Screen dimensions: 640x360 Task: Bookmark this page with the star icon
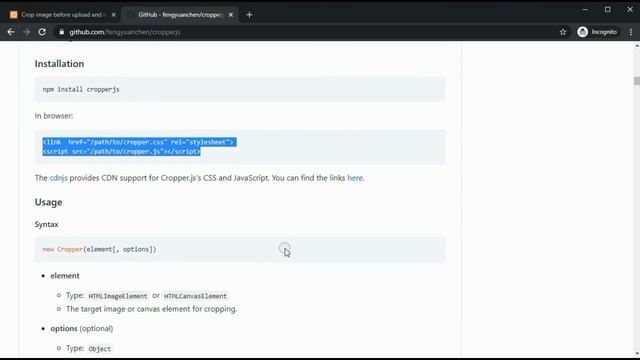coord(563,32)
